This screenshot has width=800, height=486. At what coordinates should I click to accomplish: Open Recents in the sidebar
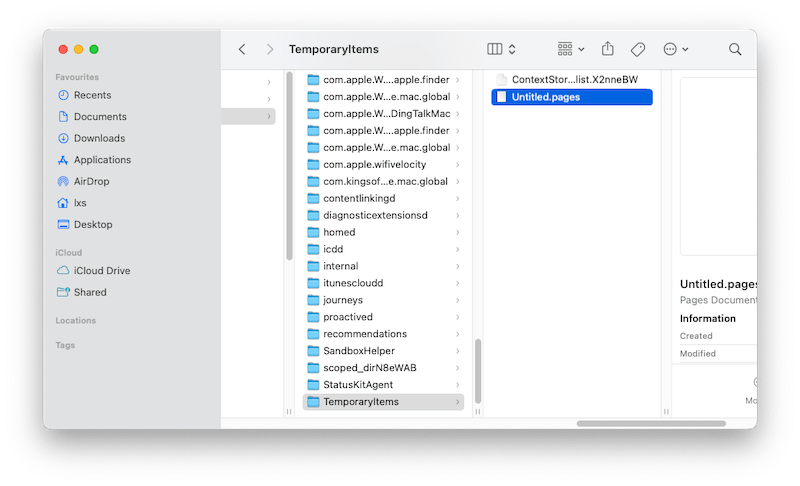click(92, 95)
